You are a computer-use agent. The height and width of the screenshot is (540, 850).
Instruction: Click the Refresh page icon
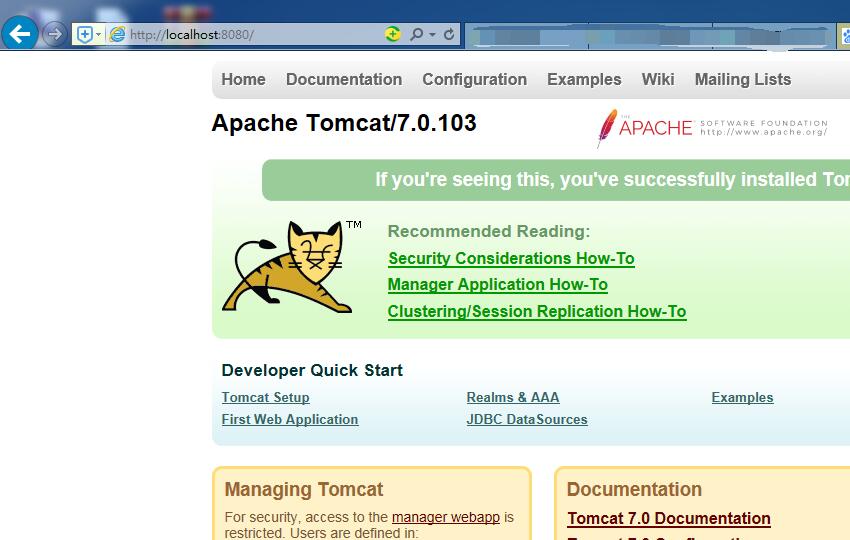click(449, 35)
